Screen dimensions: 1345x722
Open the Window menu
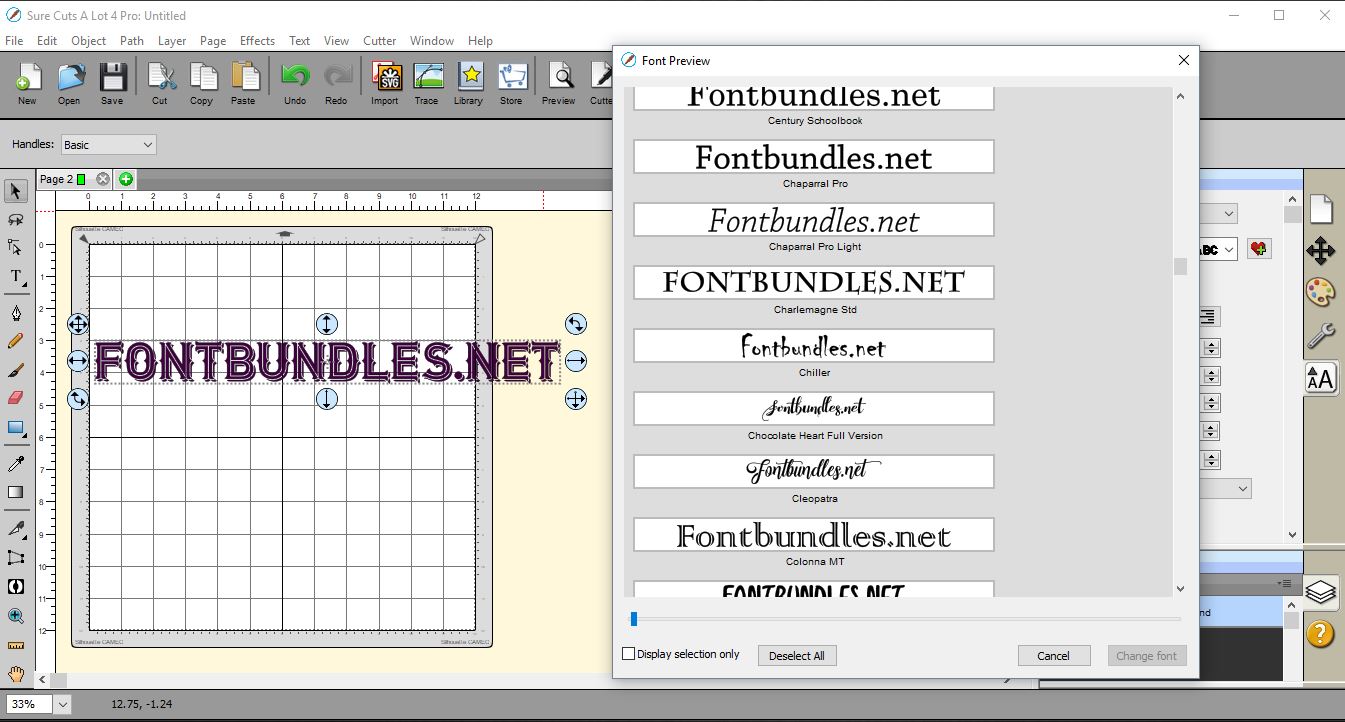[432, 41]
